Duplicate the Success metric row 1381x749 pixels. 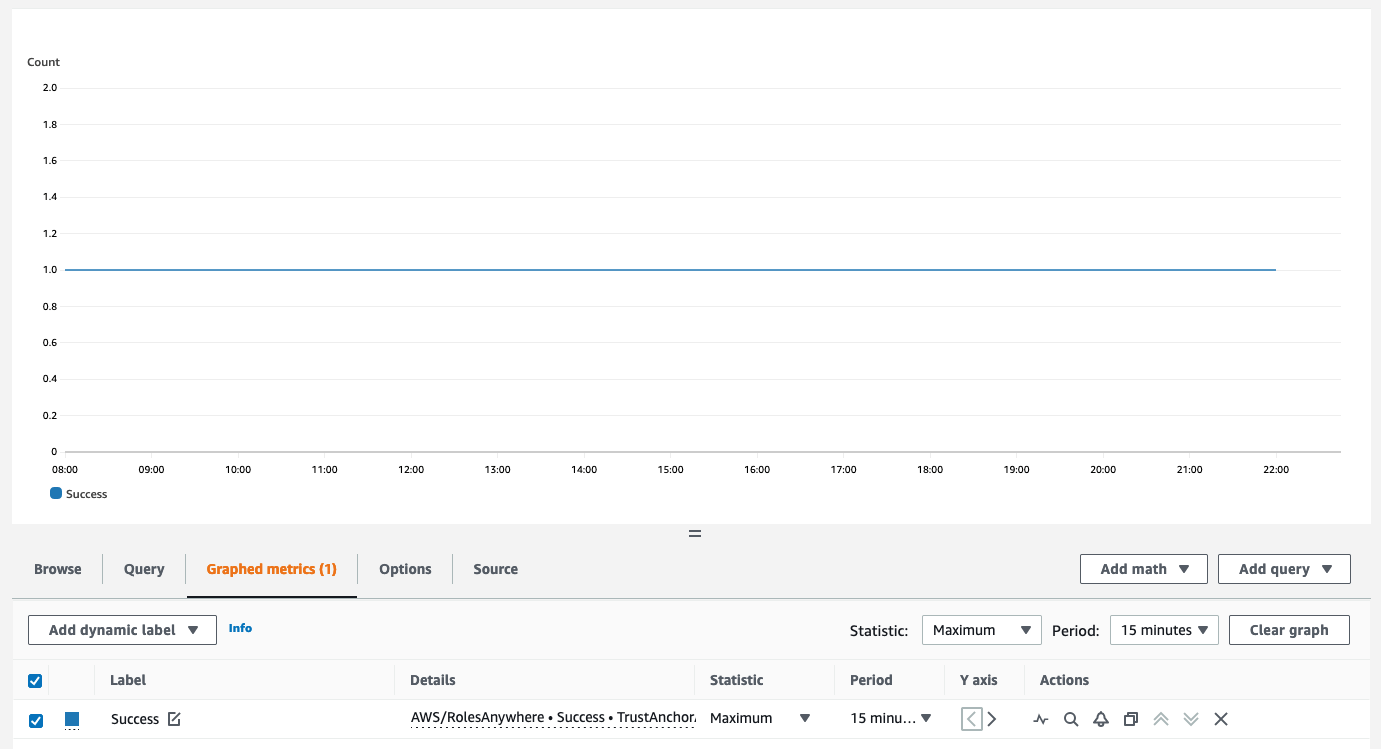(x=1131, y=719)
